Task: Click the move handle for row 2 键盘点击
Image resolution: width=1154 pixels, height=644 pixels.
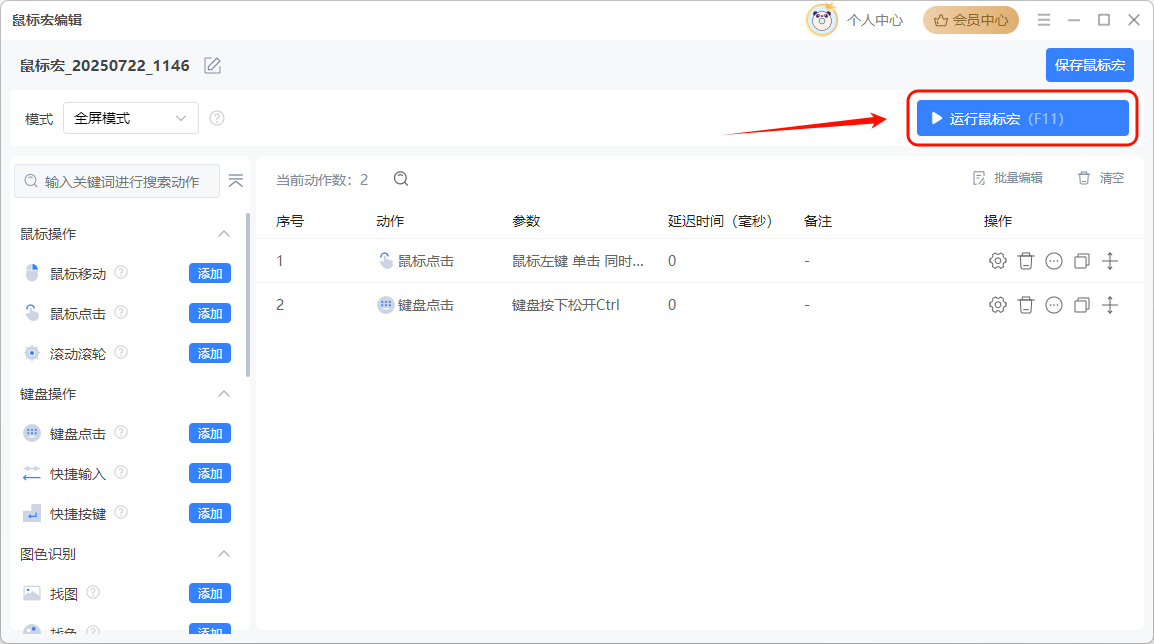Action: tap(1110, 305)
